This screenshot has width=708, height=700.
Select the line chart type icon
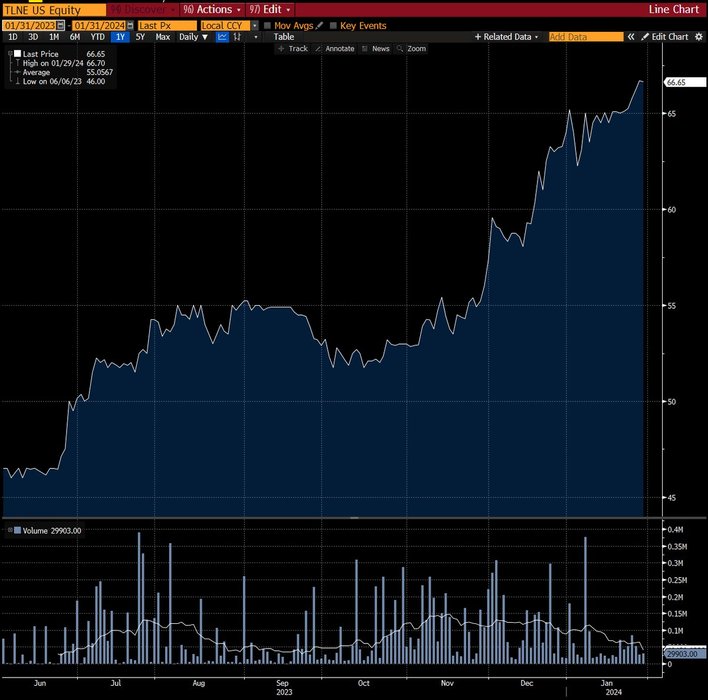(x=222, y=37)
